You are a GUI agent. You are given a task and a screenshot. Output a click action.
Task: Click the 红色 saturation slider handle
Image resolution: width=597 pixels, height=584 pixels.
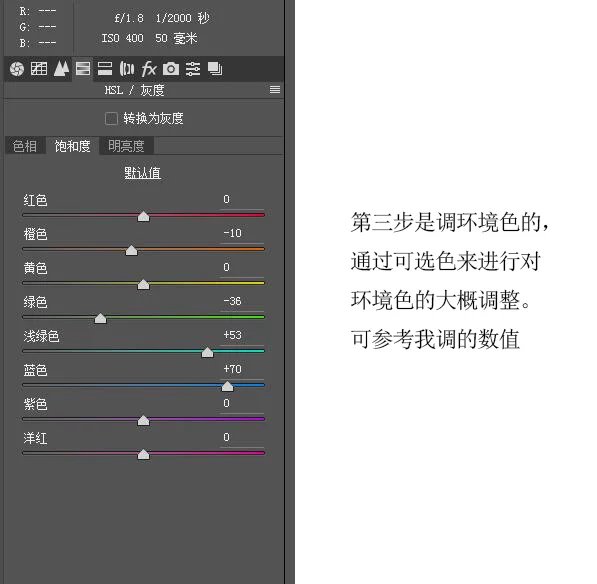(x=144, y=217)
